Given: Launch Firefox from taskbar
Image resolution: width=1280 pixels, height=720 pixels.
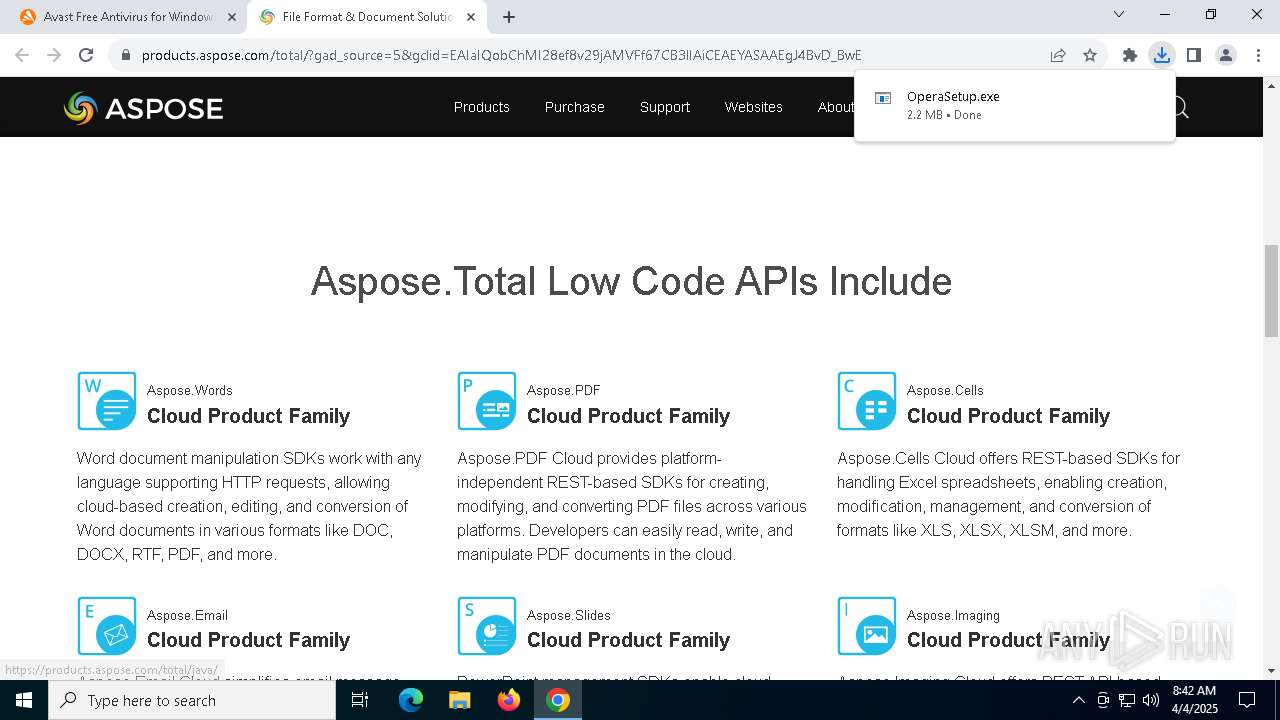Looking at the screenshot, I should [x=509, y=700].
